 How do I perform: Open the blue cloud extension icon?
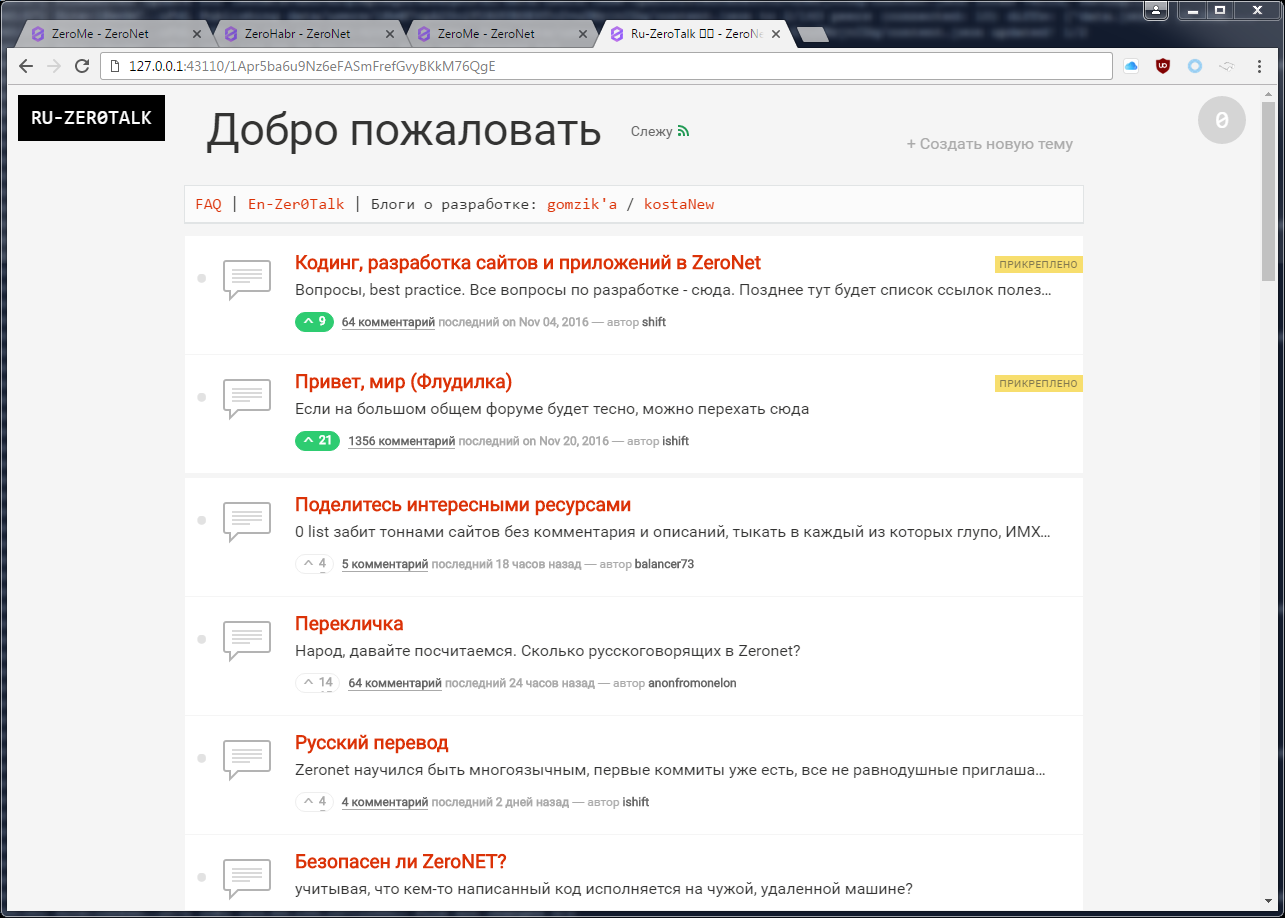coord(1132,66)
